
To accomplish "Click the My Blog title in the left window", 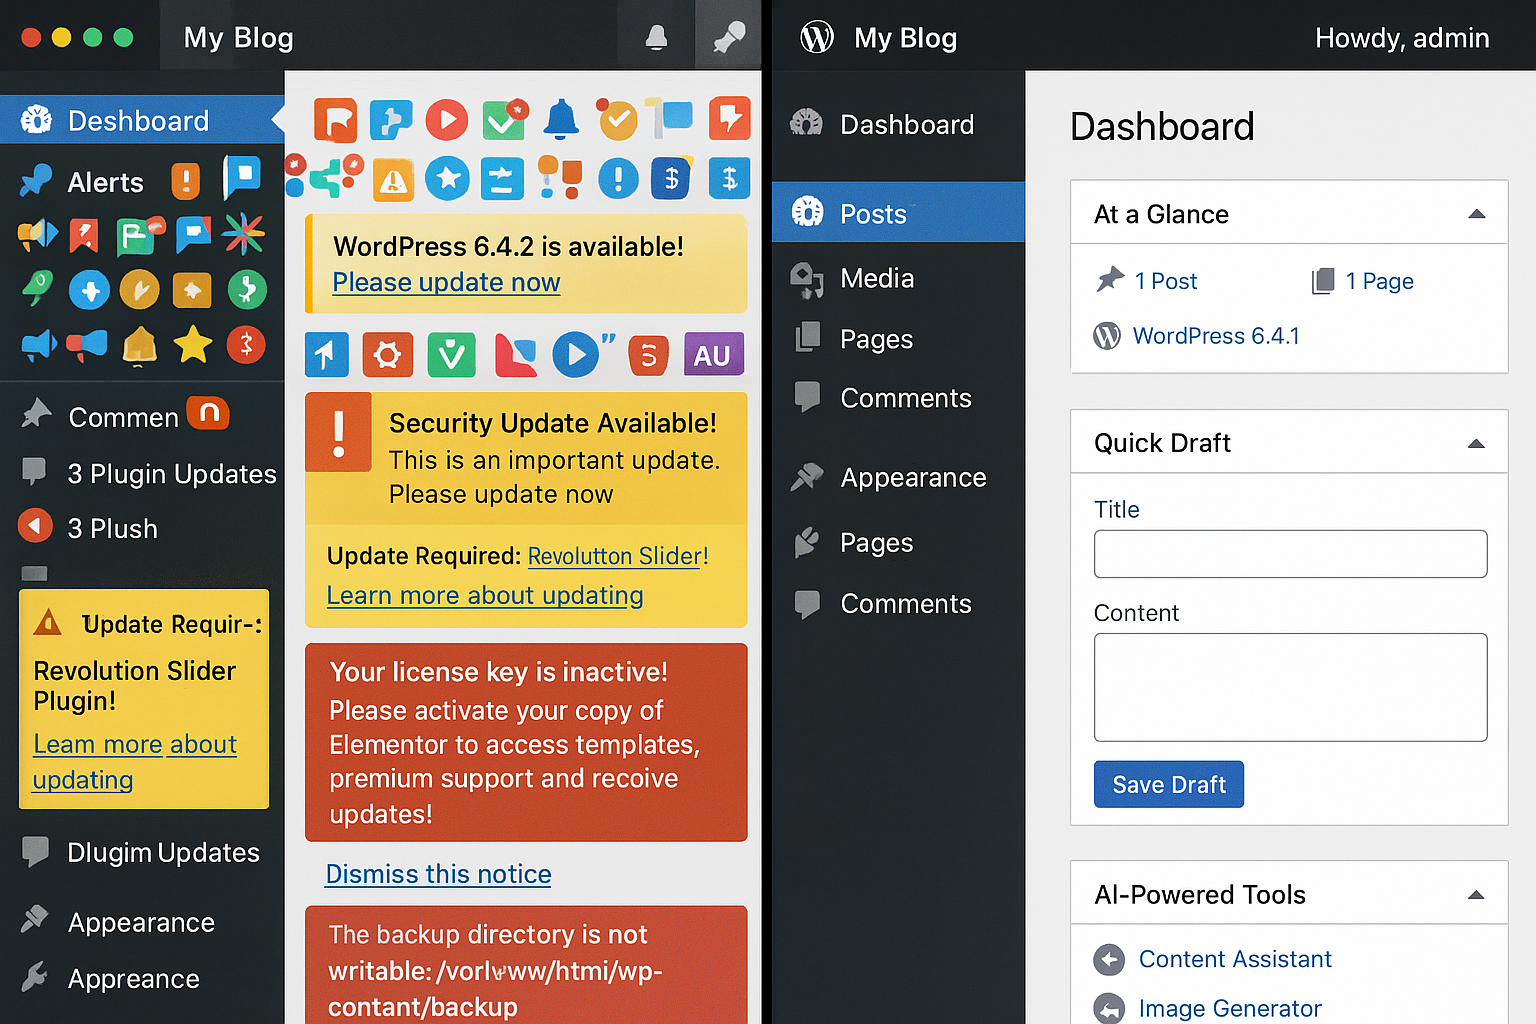I will click(x=239, y=38).
